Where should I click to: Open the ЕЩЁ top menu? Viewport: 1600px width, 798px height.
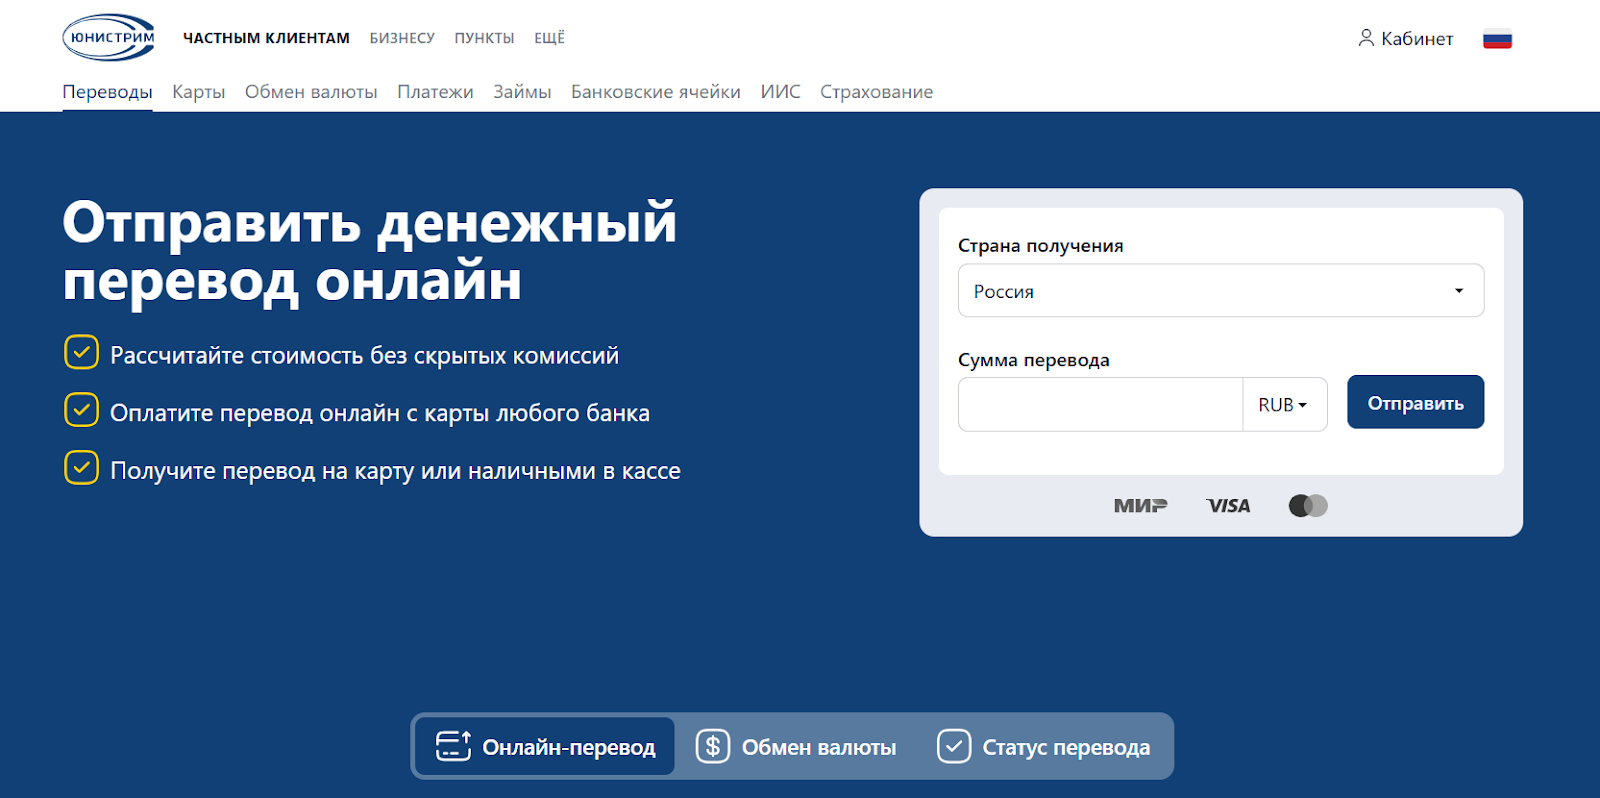549,38
